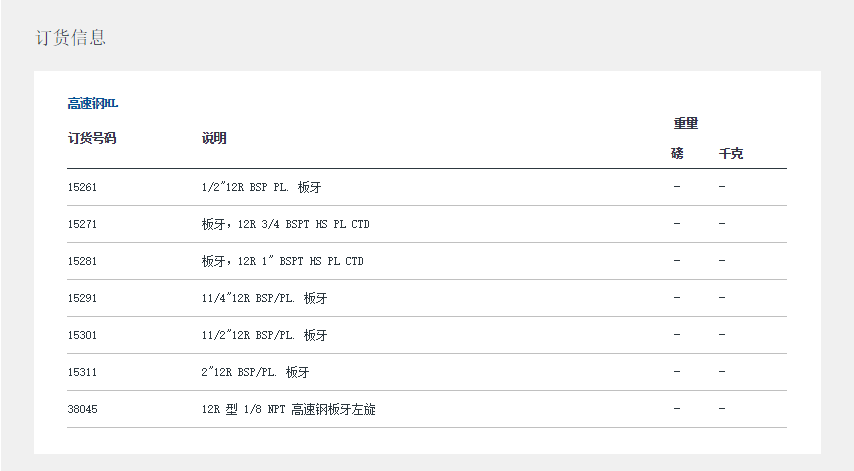Image resolution: width=854 pixels, height=471 pixels.
Task: Select order number 38045
Action: coord(82,409)
